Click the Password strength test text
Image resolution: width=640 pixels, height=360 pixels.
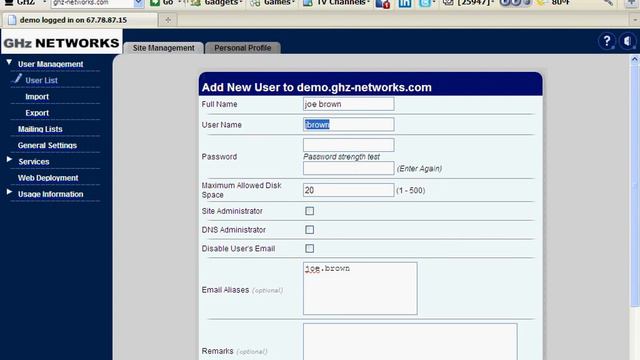pos(341,157)
